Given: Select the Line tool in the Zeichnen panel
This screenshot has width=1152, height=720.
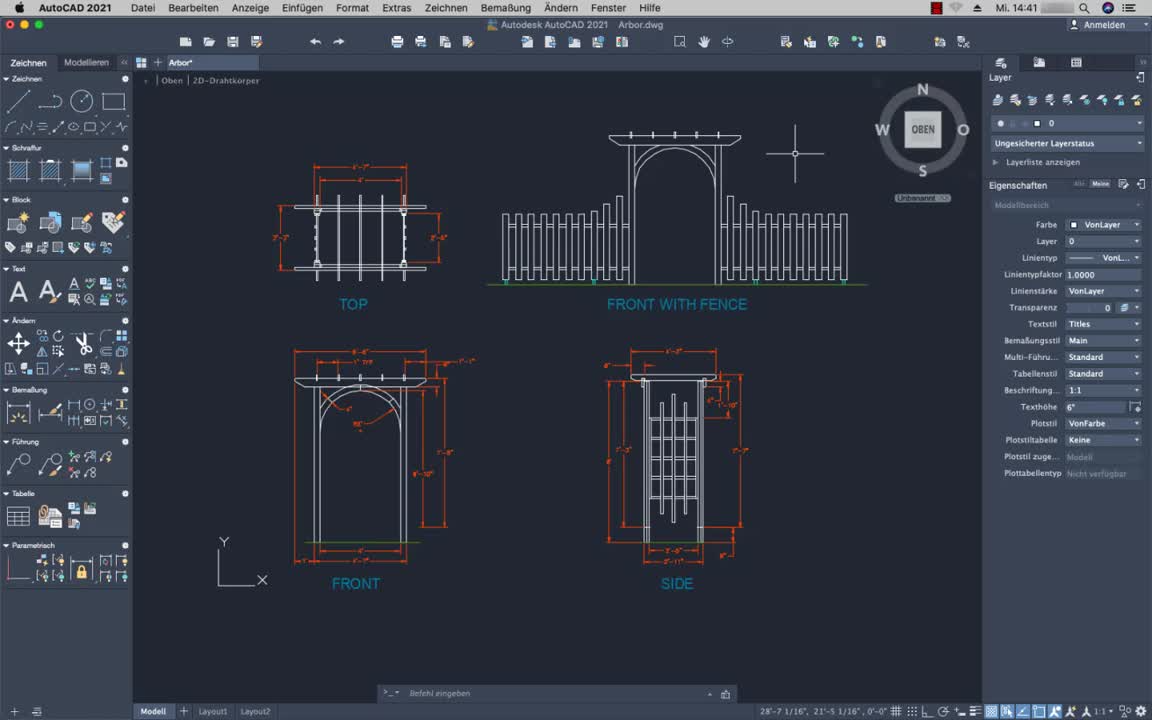Looking at the screenshot, I should [19, 100].
